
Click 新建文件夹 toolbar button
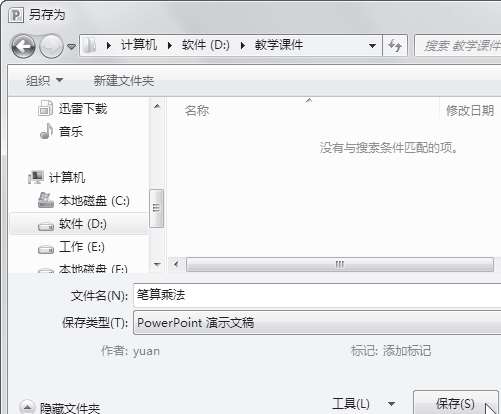(x=124, y=81)
